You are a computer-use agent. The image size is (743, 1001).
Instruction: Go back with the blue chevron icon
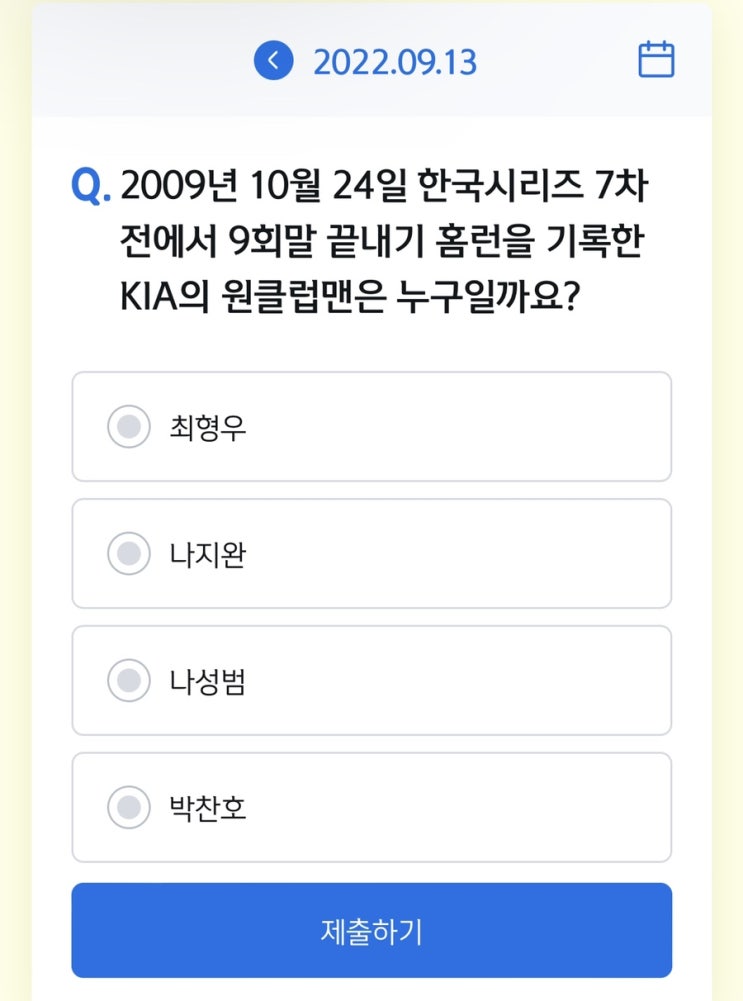point(273,61)
